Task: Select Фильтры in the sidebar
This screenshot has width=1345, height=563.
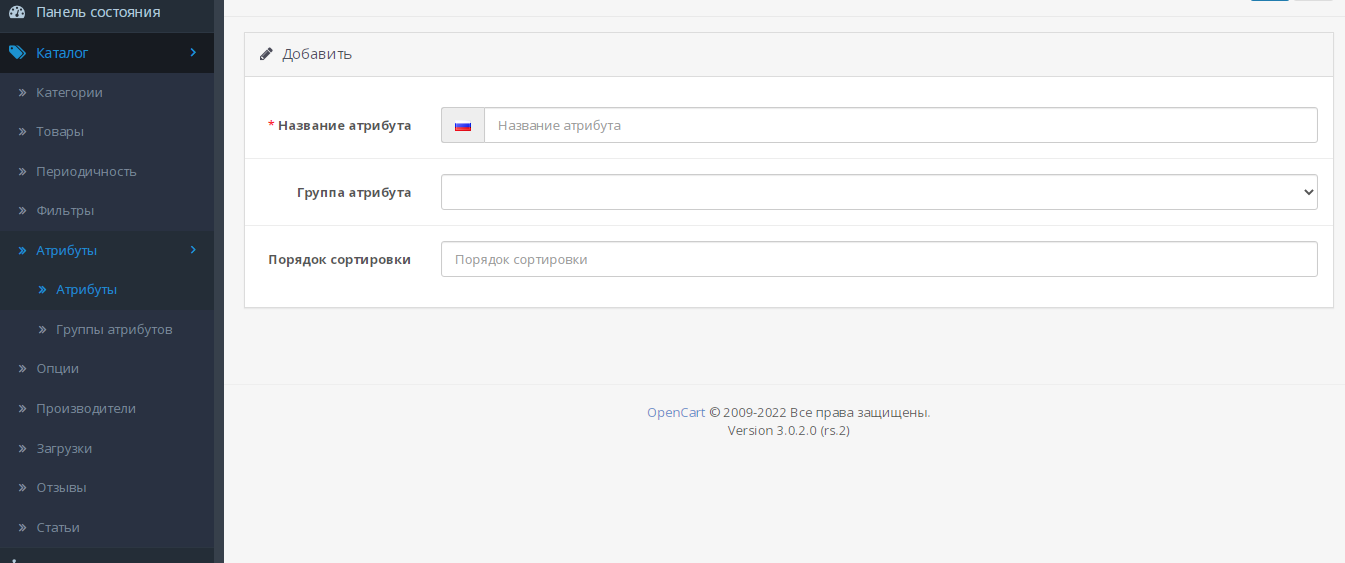Action: click(107, 211)
